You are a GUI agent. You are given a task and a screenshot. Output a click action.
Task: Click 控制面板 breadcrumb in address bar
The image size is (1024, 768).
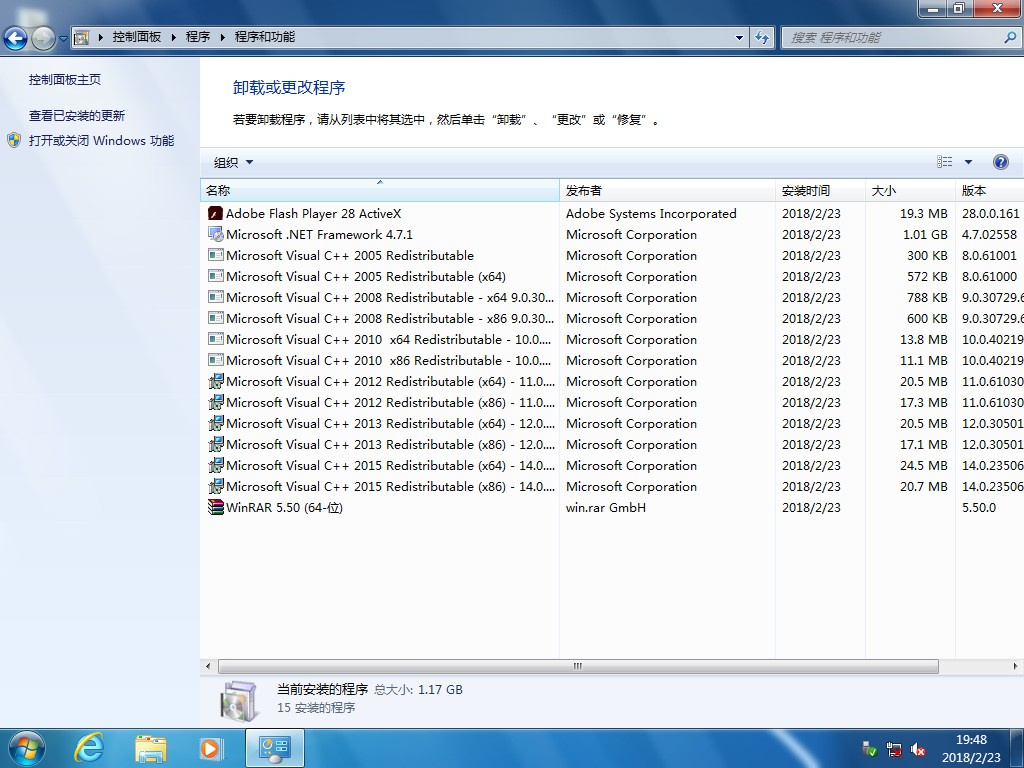point(136,37)
